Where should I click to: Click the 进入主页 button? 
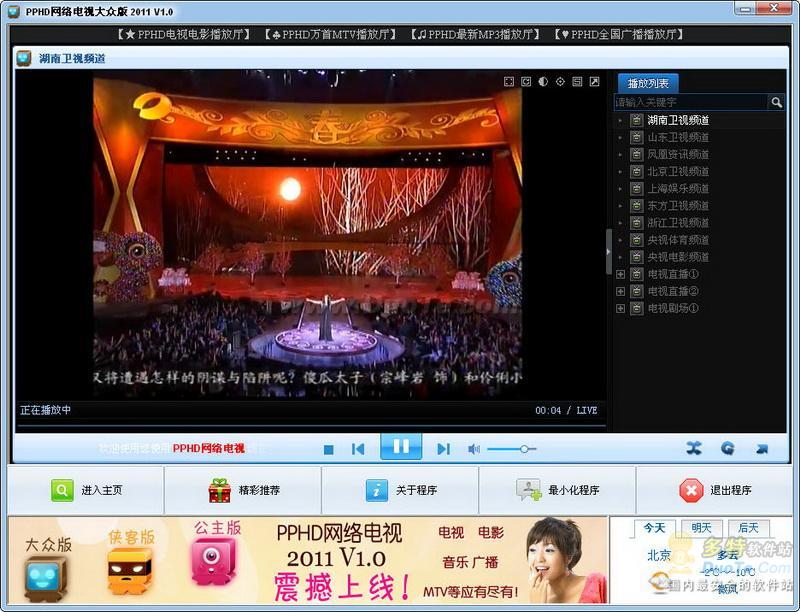(86, 491)
